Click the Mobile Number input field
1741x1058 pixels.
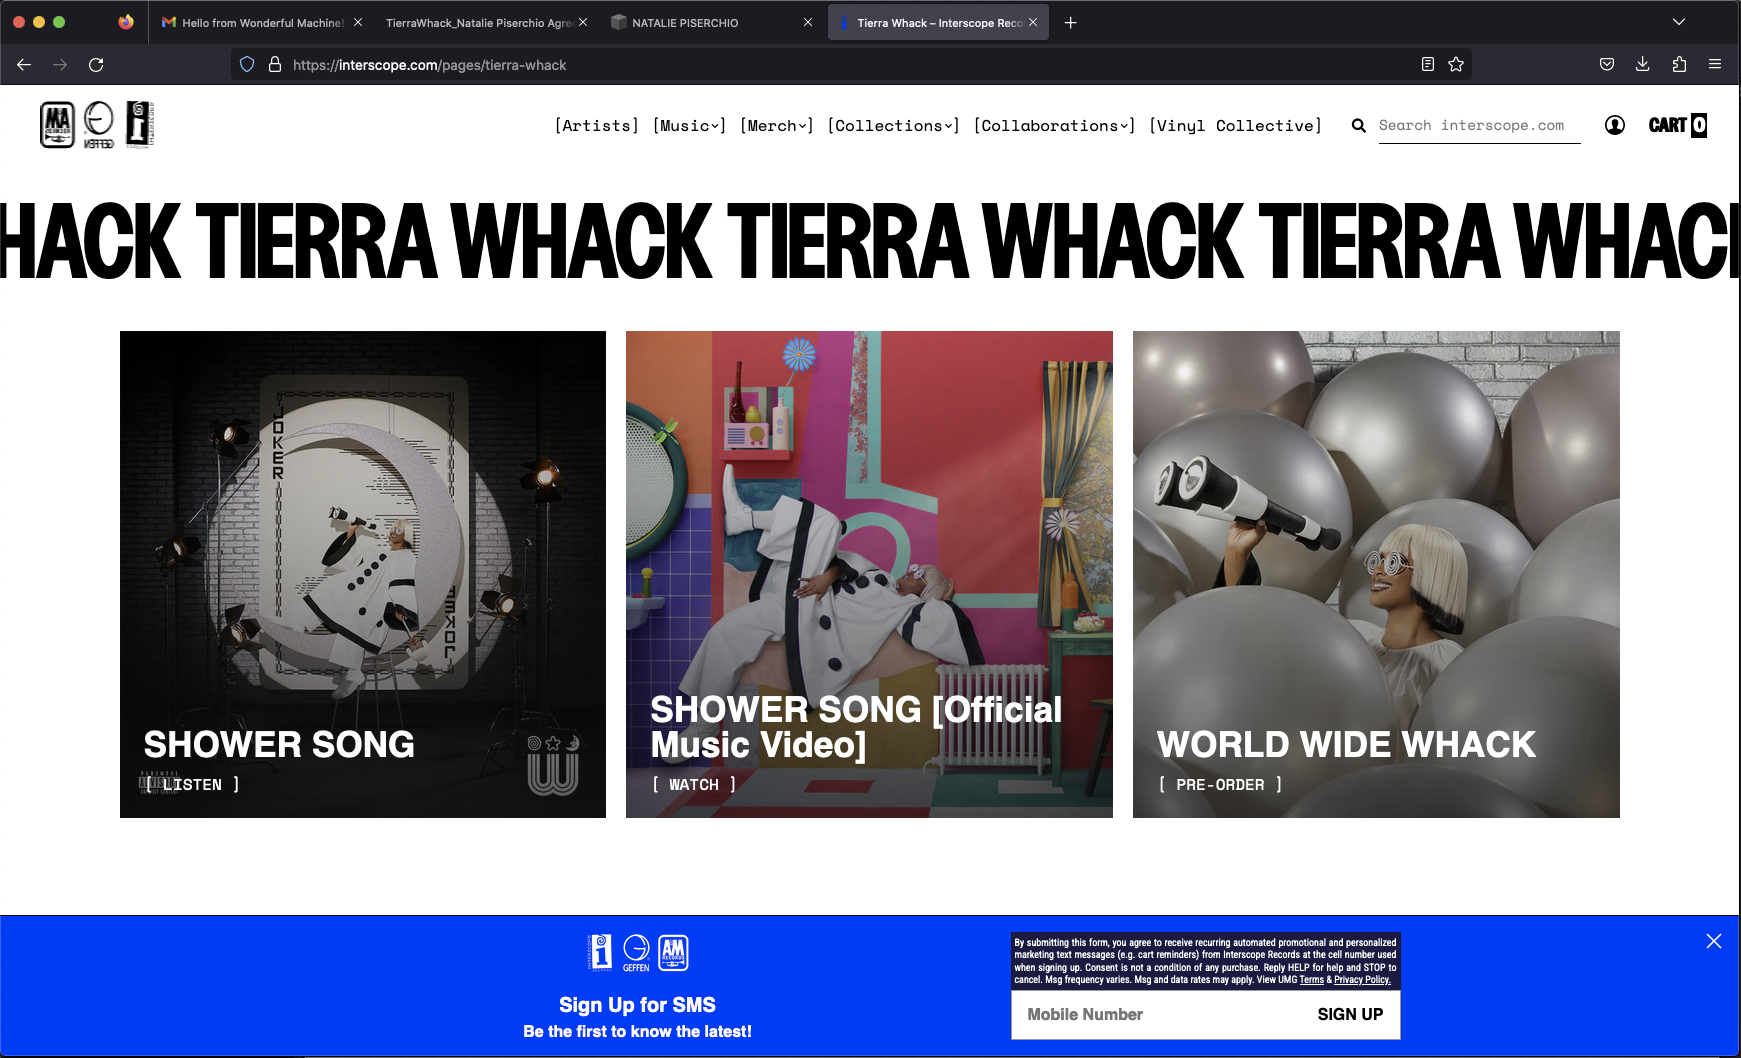[x=1157, y=1015]
